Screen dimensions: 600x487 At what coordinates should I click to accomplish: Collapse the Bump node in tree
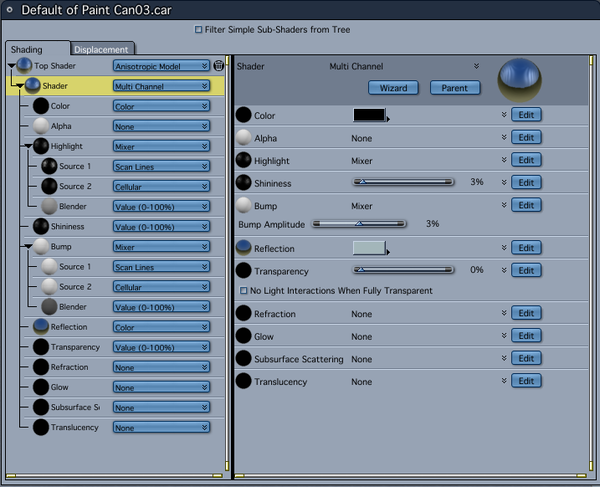click(x=28, y=246)
